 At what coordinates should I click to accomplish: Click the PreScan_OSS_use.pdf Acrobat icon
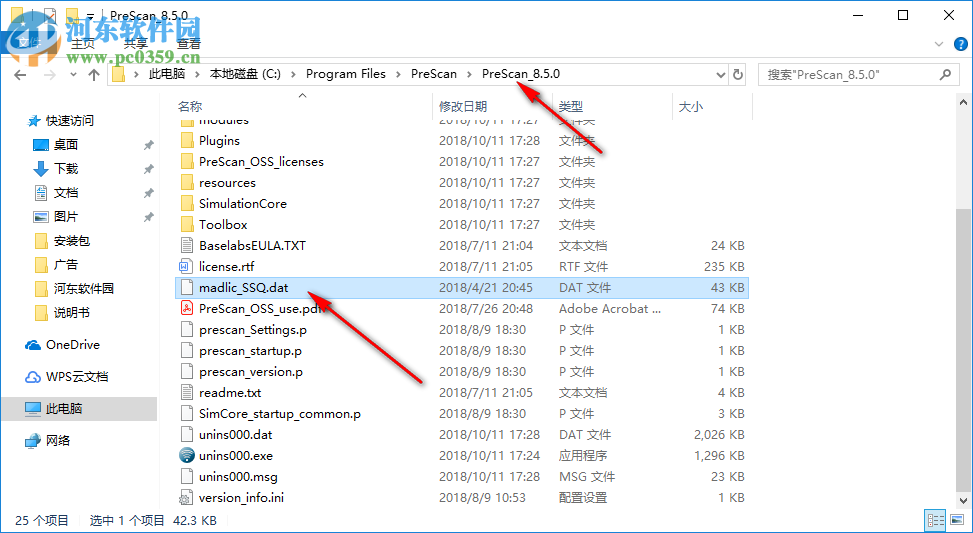[187, 308]
